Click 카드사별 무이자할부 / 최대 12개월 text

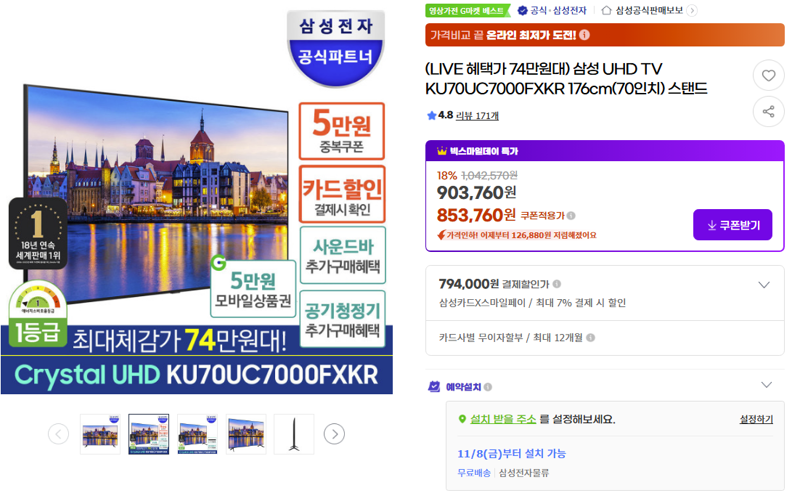[x=511, y=338]
